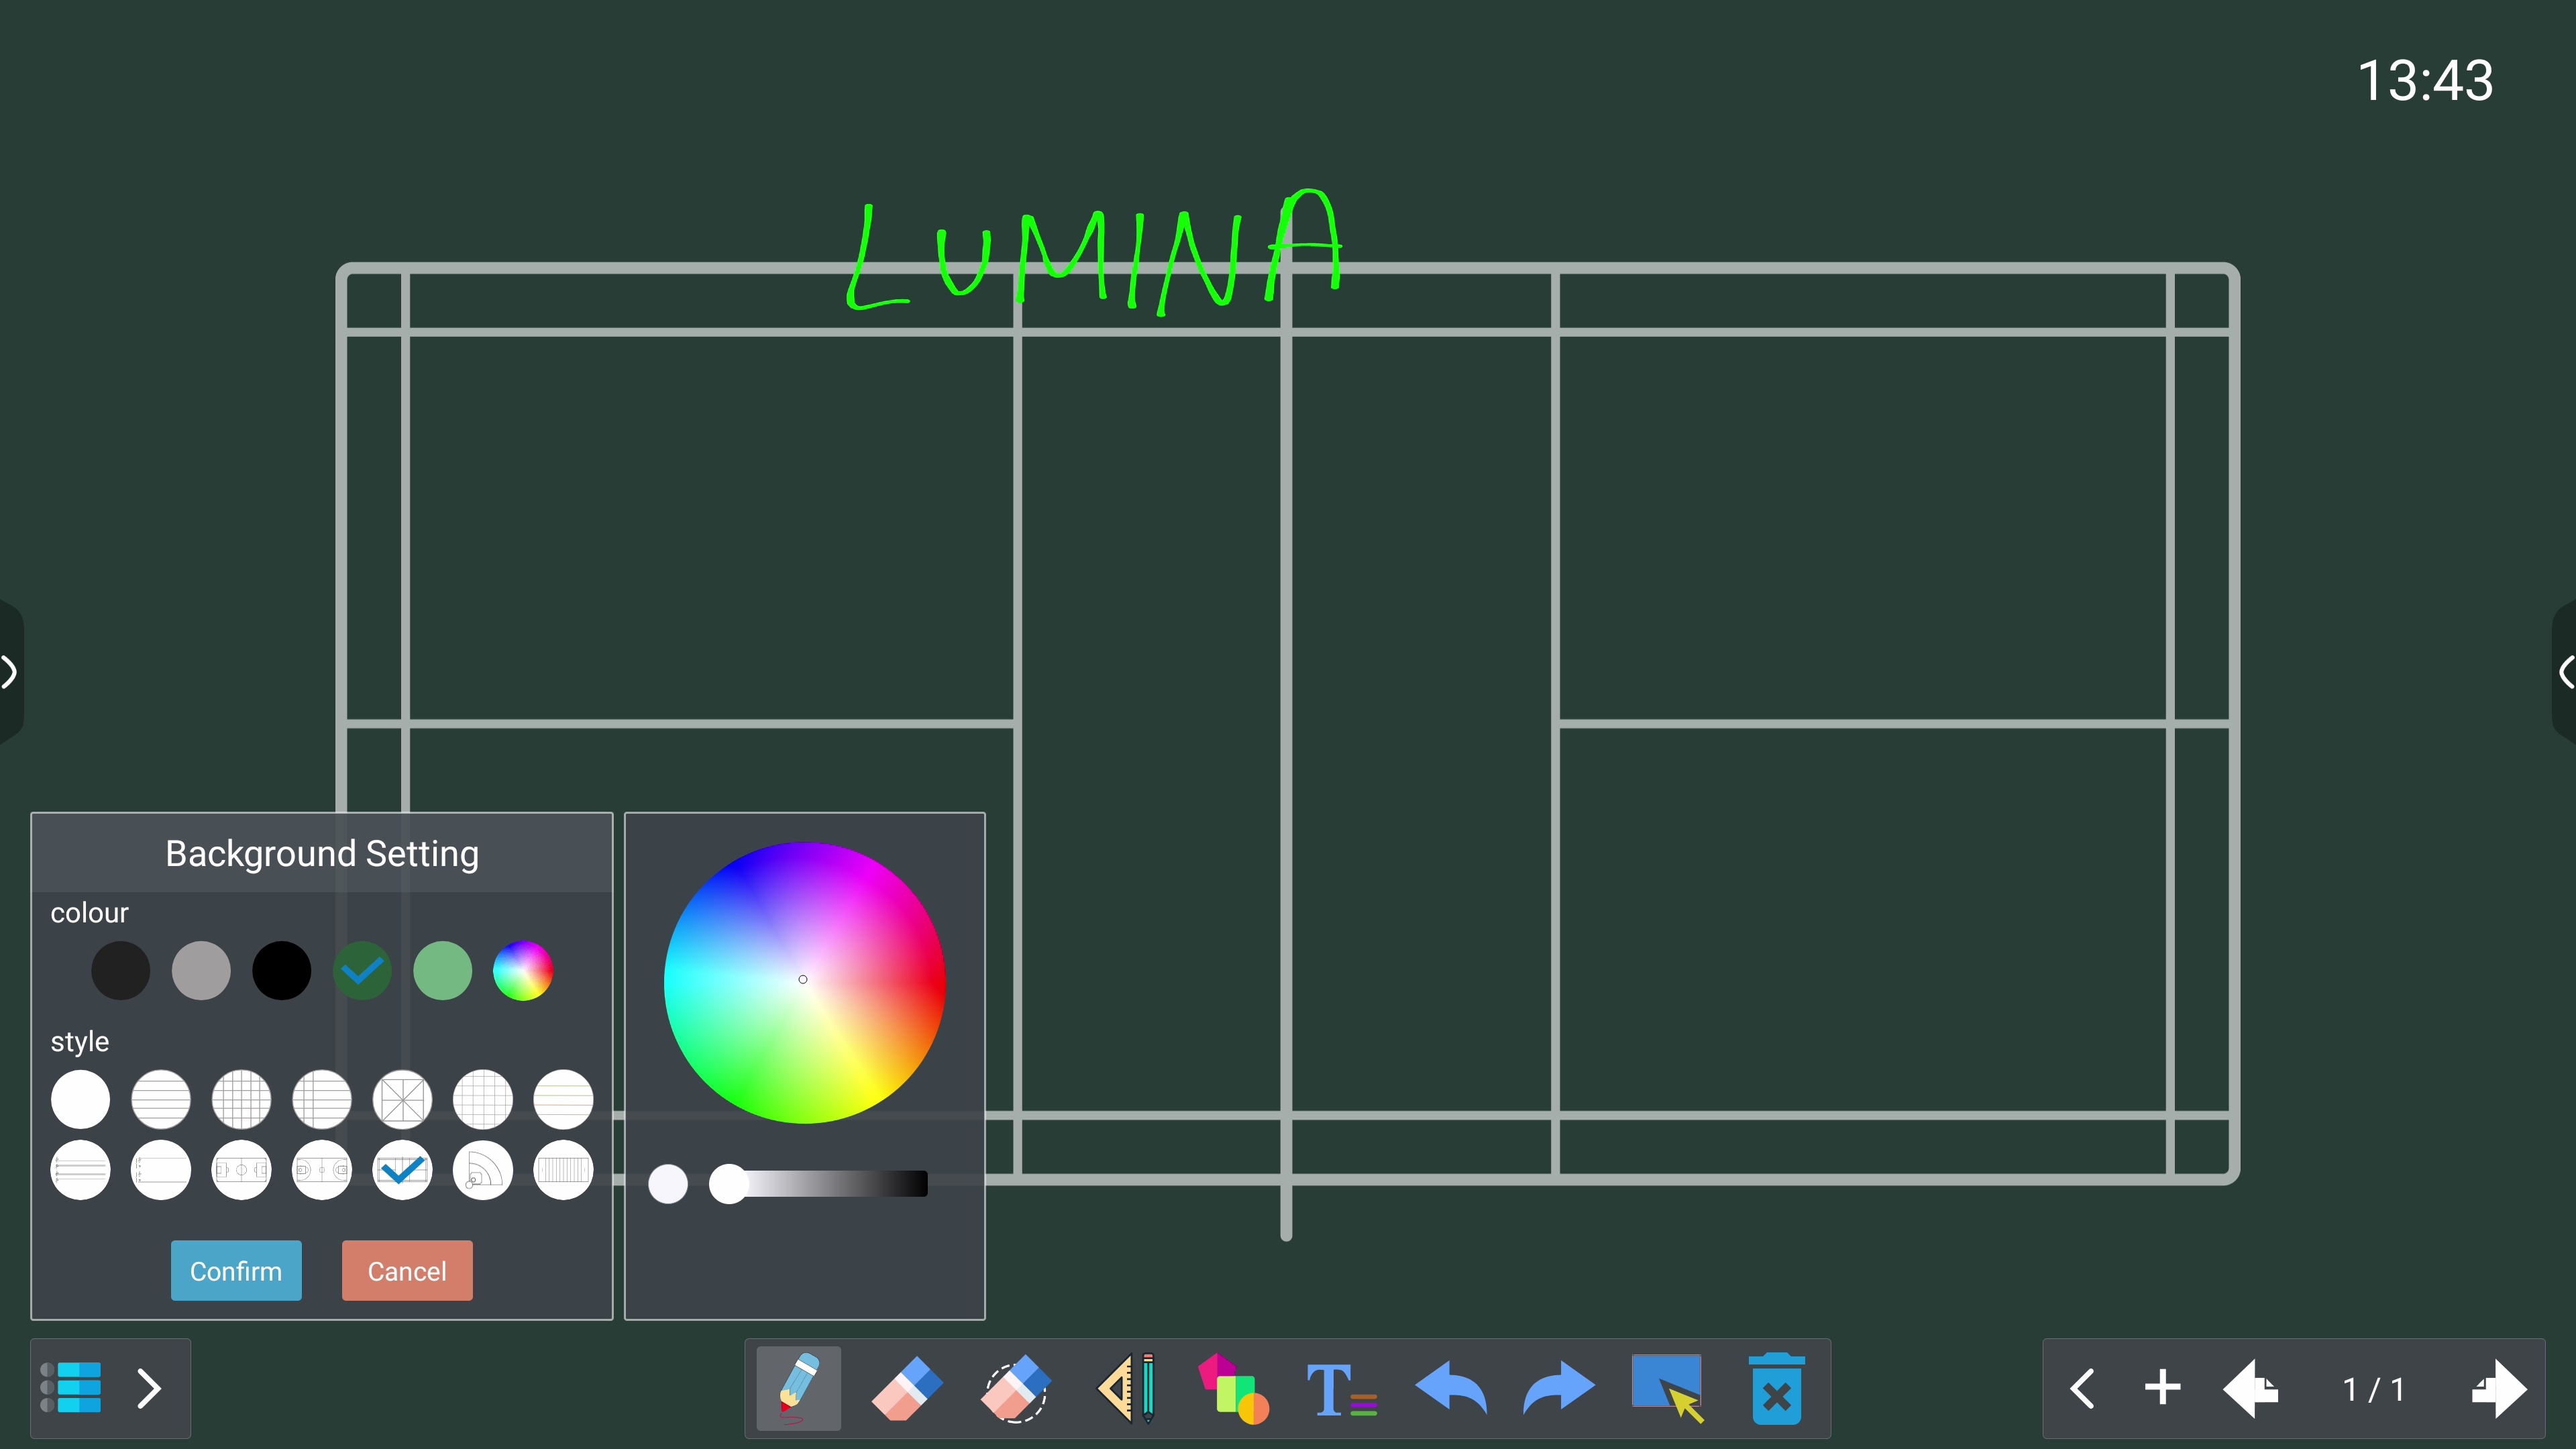This screenshot has height=1449, width=2576.
Task: Clear the page with the trash icon
Action: click(1776, 1388)
